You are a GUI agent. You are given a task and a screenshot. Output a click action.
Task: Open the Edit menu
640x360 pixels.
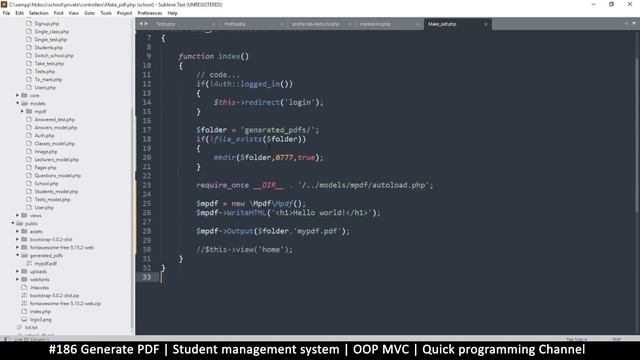click(x=20, y=13)
